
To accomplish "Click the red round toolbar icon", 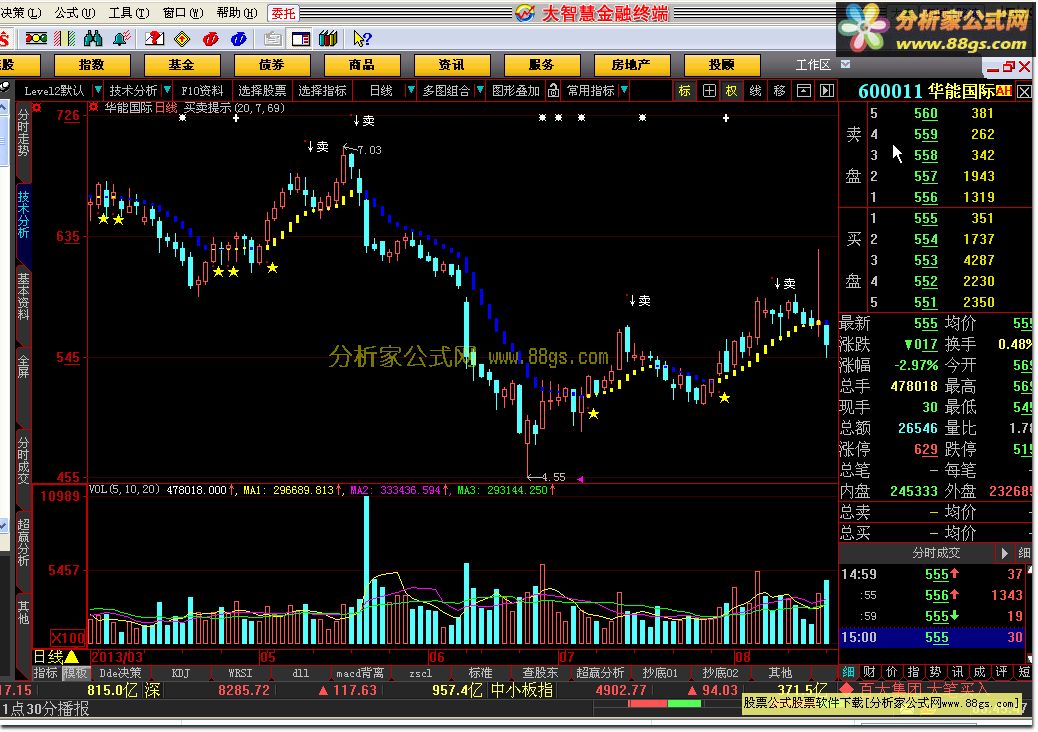I will [211, 39].
